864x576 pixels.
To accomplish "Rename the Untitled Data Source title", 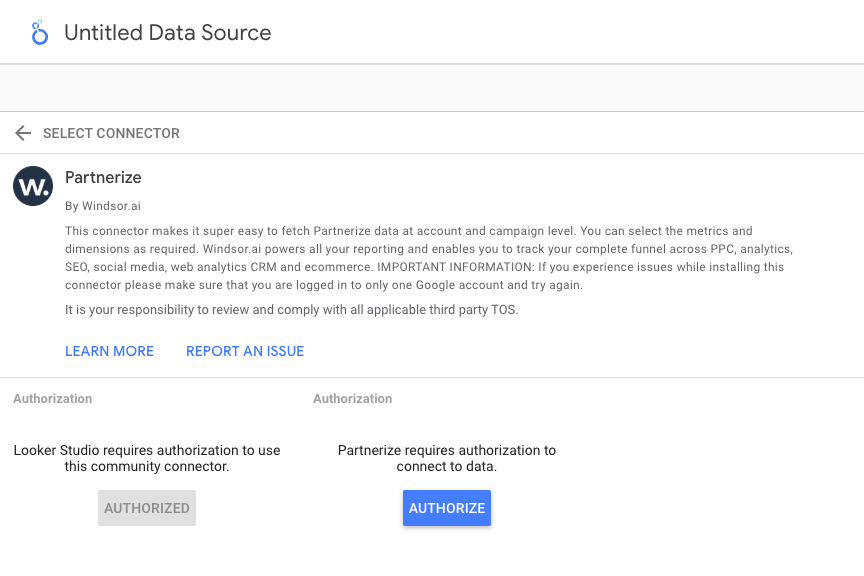I will click(167, 32).
